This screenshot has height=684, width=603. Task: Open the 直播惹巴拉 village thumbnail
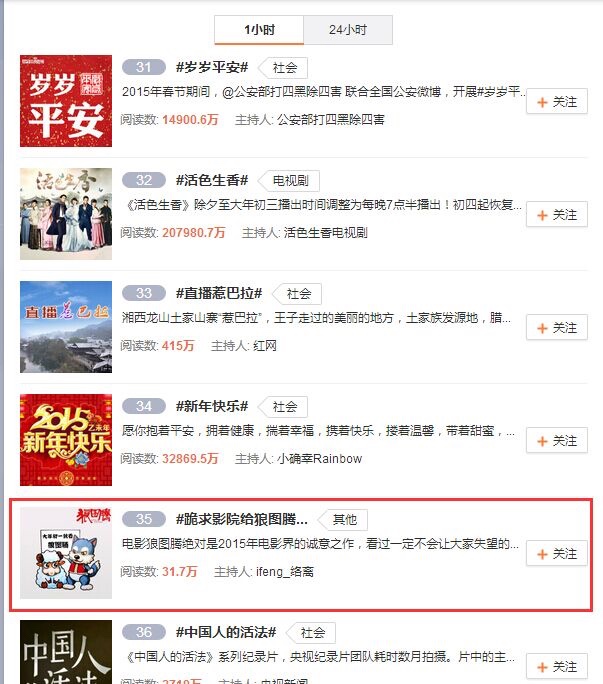(66, 327)
